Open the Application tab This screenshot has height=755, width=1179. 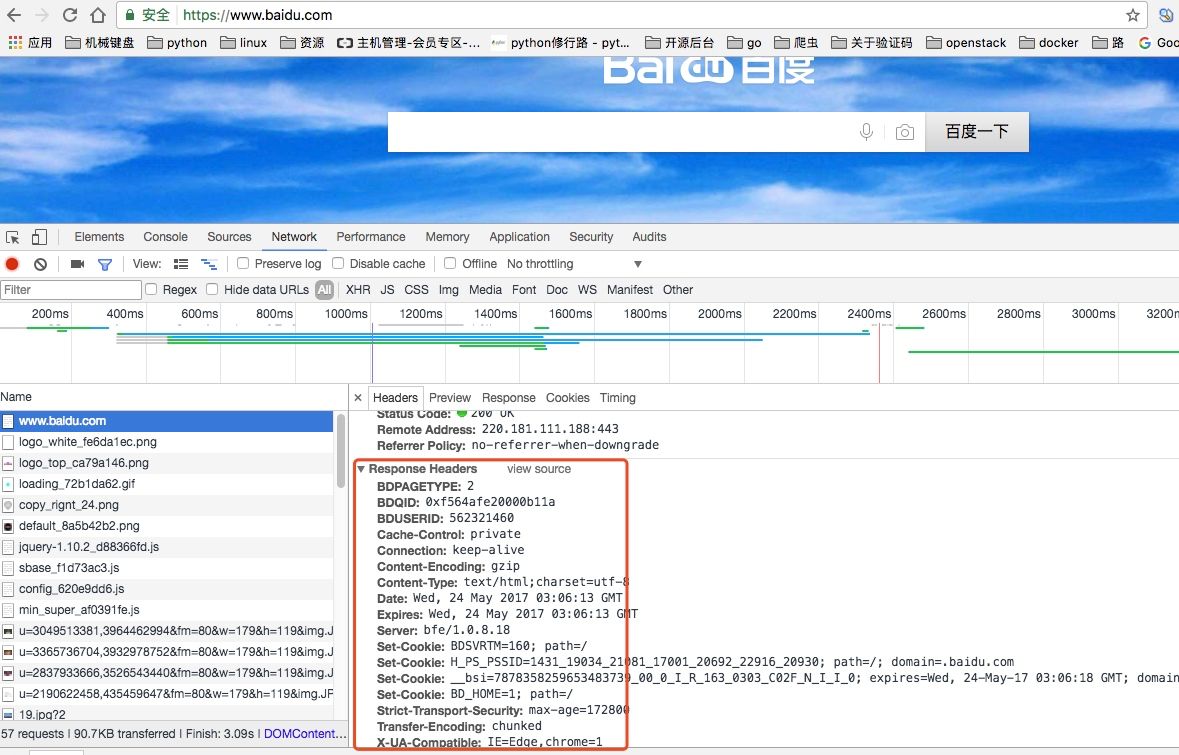[520, 237]
